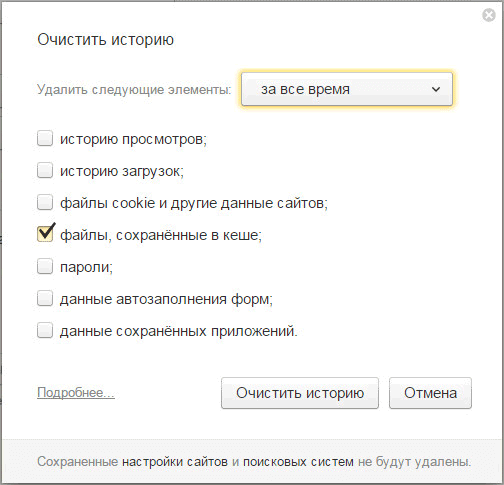Click the 'Удалить следующие элементы:' label
This screenshot has width=504, height=485.
tap(134, 90)
